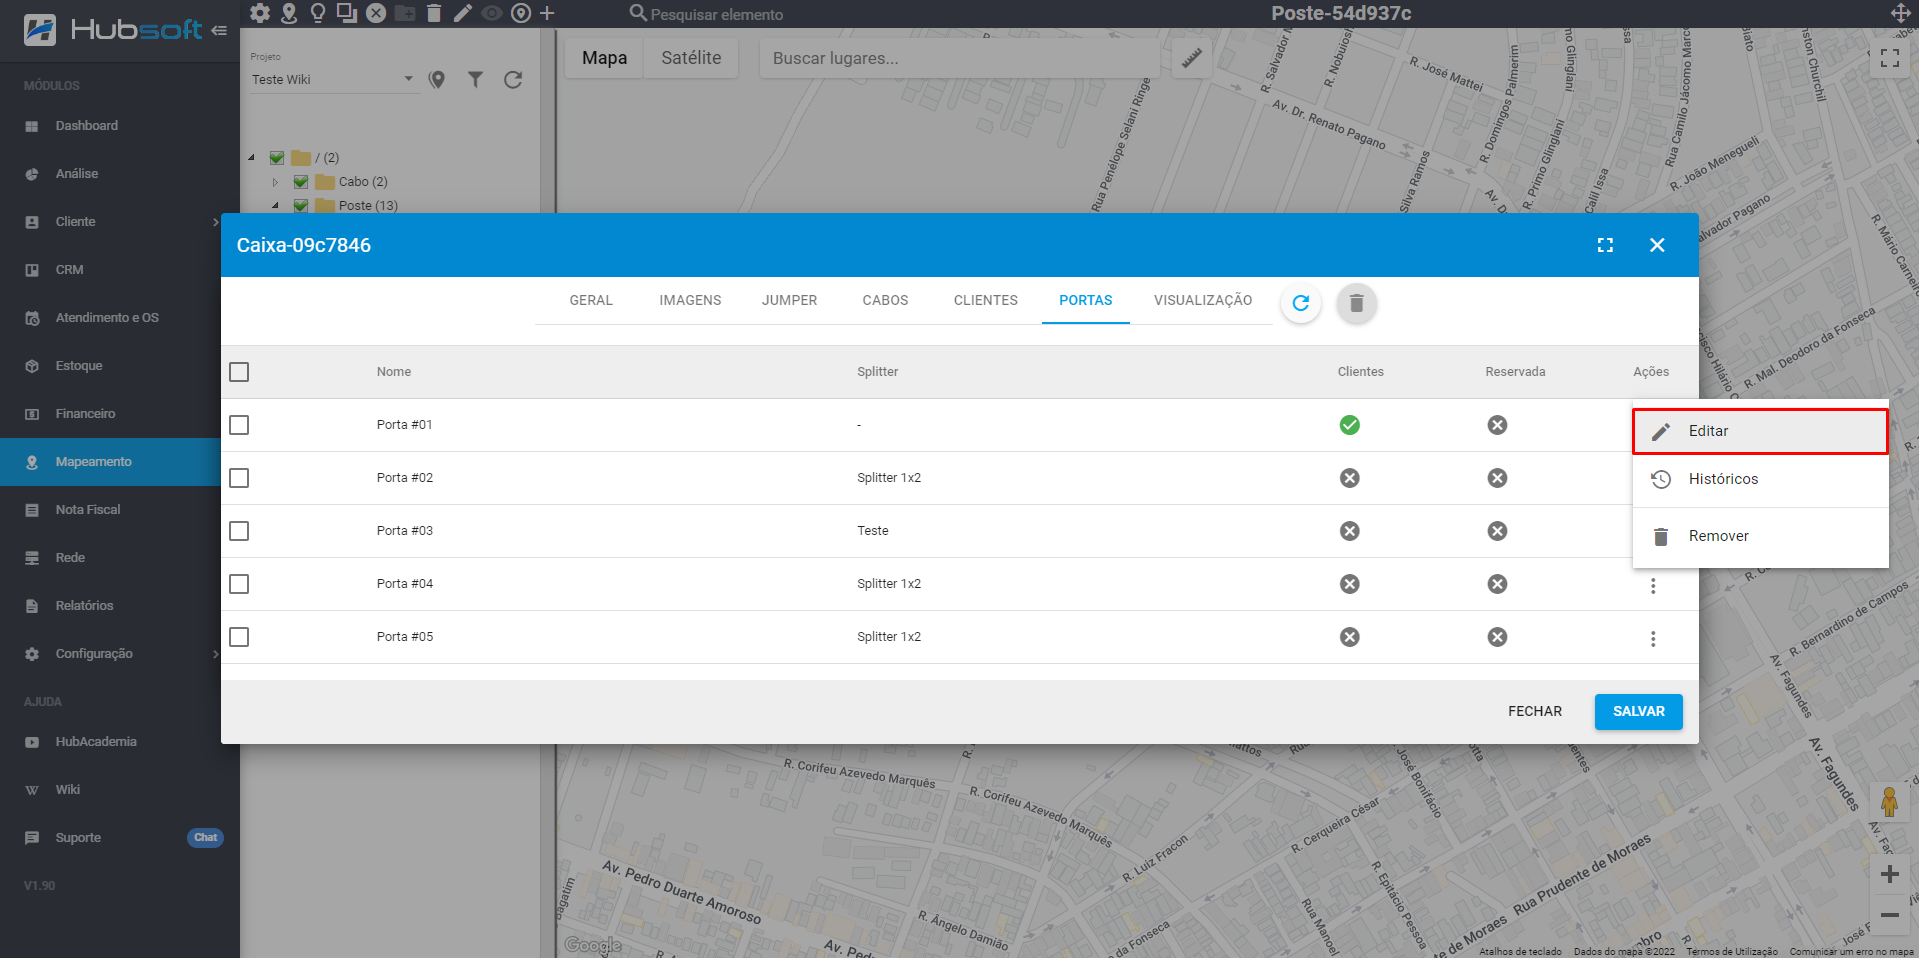Collapse the sidebar with Hubsoft arrow icon
This screenshot has height=958, width=1919.
(x=219, y=30)
